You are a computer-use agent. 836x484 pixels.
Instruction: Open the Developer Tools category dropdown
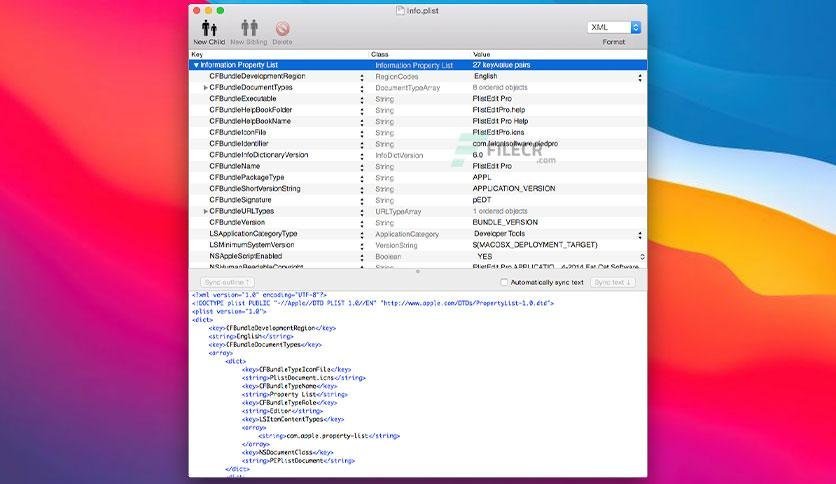click(640, 235)
